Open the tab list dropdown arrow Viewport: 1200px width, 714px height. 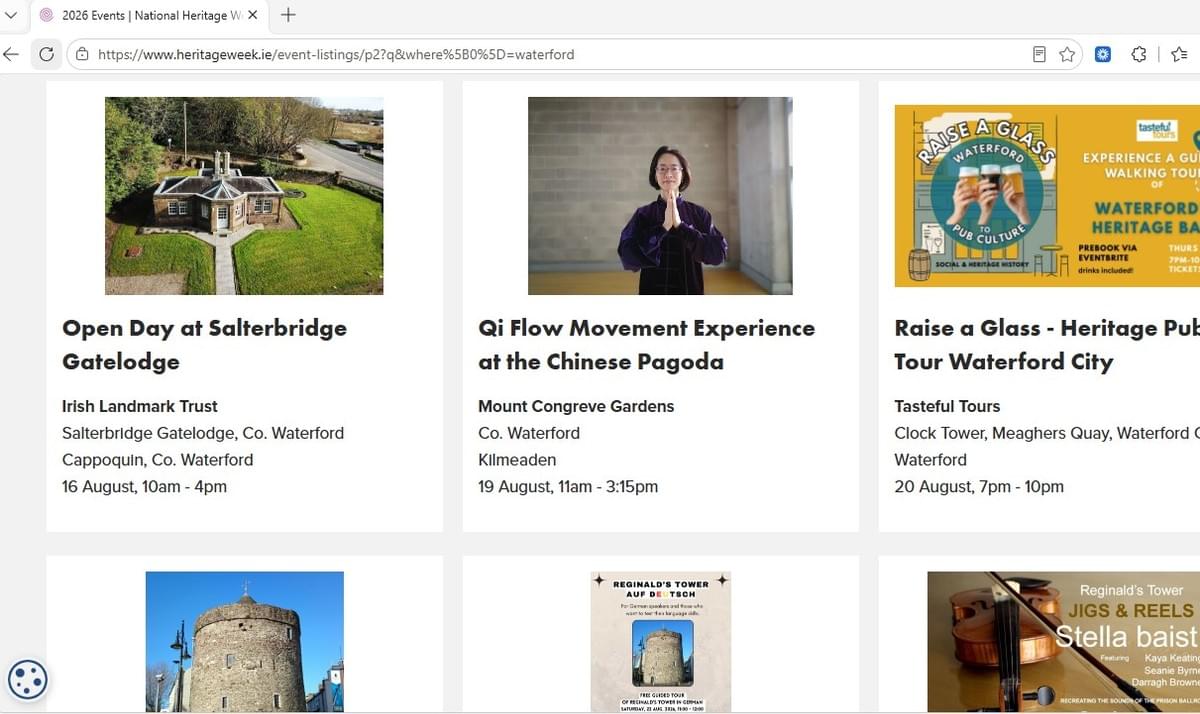click(11, 15)
